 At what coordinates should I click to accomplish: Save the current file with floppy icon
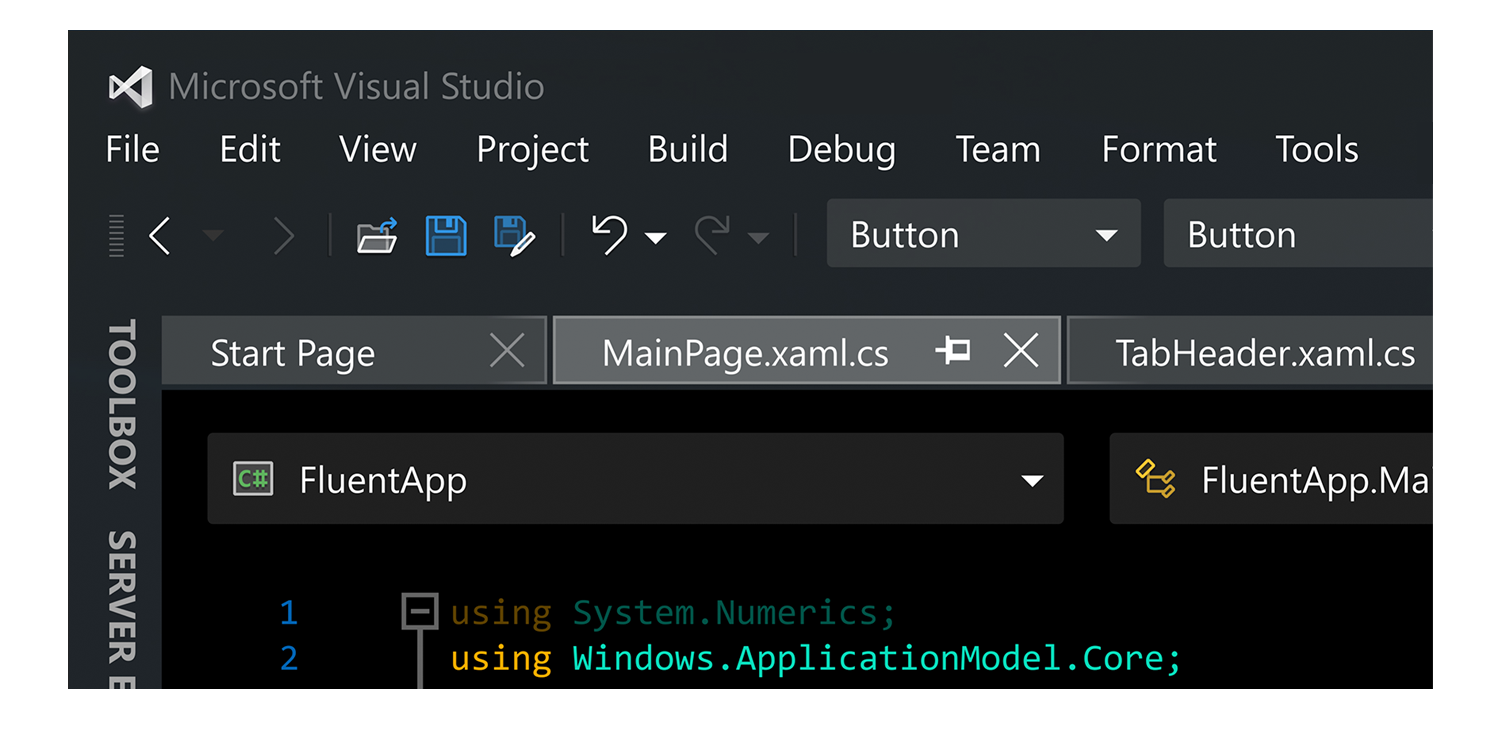click(446, 235)
